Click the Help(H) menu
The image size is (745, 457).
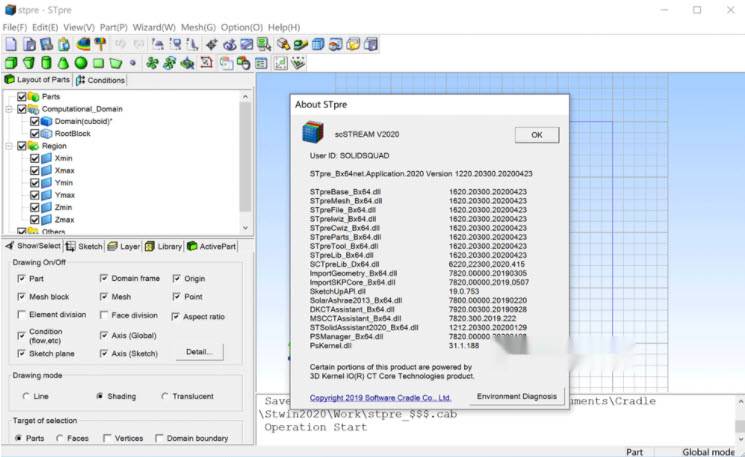284,27
